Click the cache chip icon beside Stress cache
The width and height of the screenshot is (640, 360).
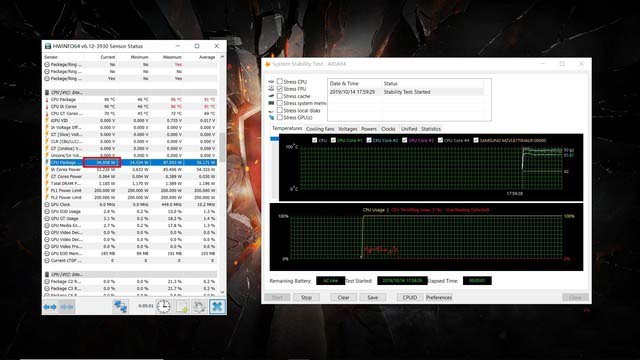tap(271, 96)
